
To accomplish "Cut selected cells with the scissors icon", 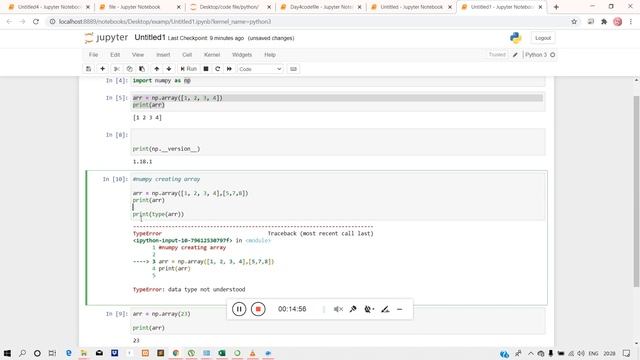I will (117, 69).
